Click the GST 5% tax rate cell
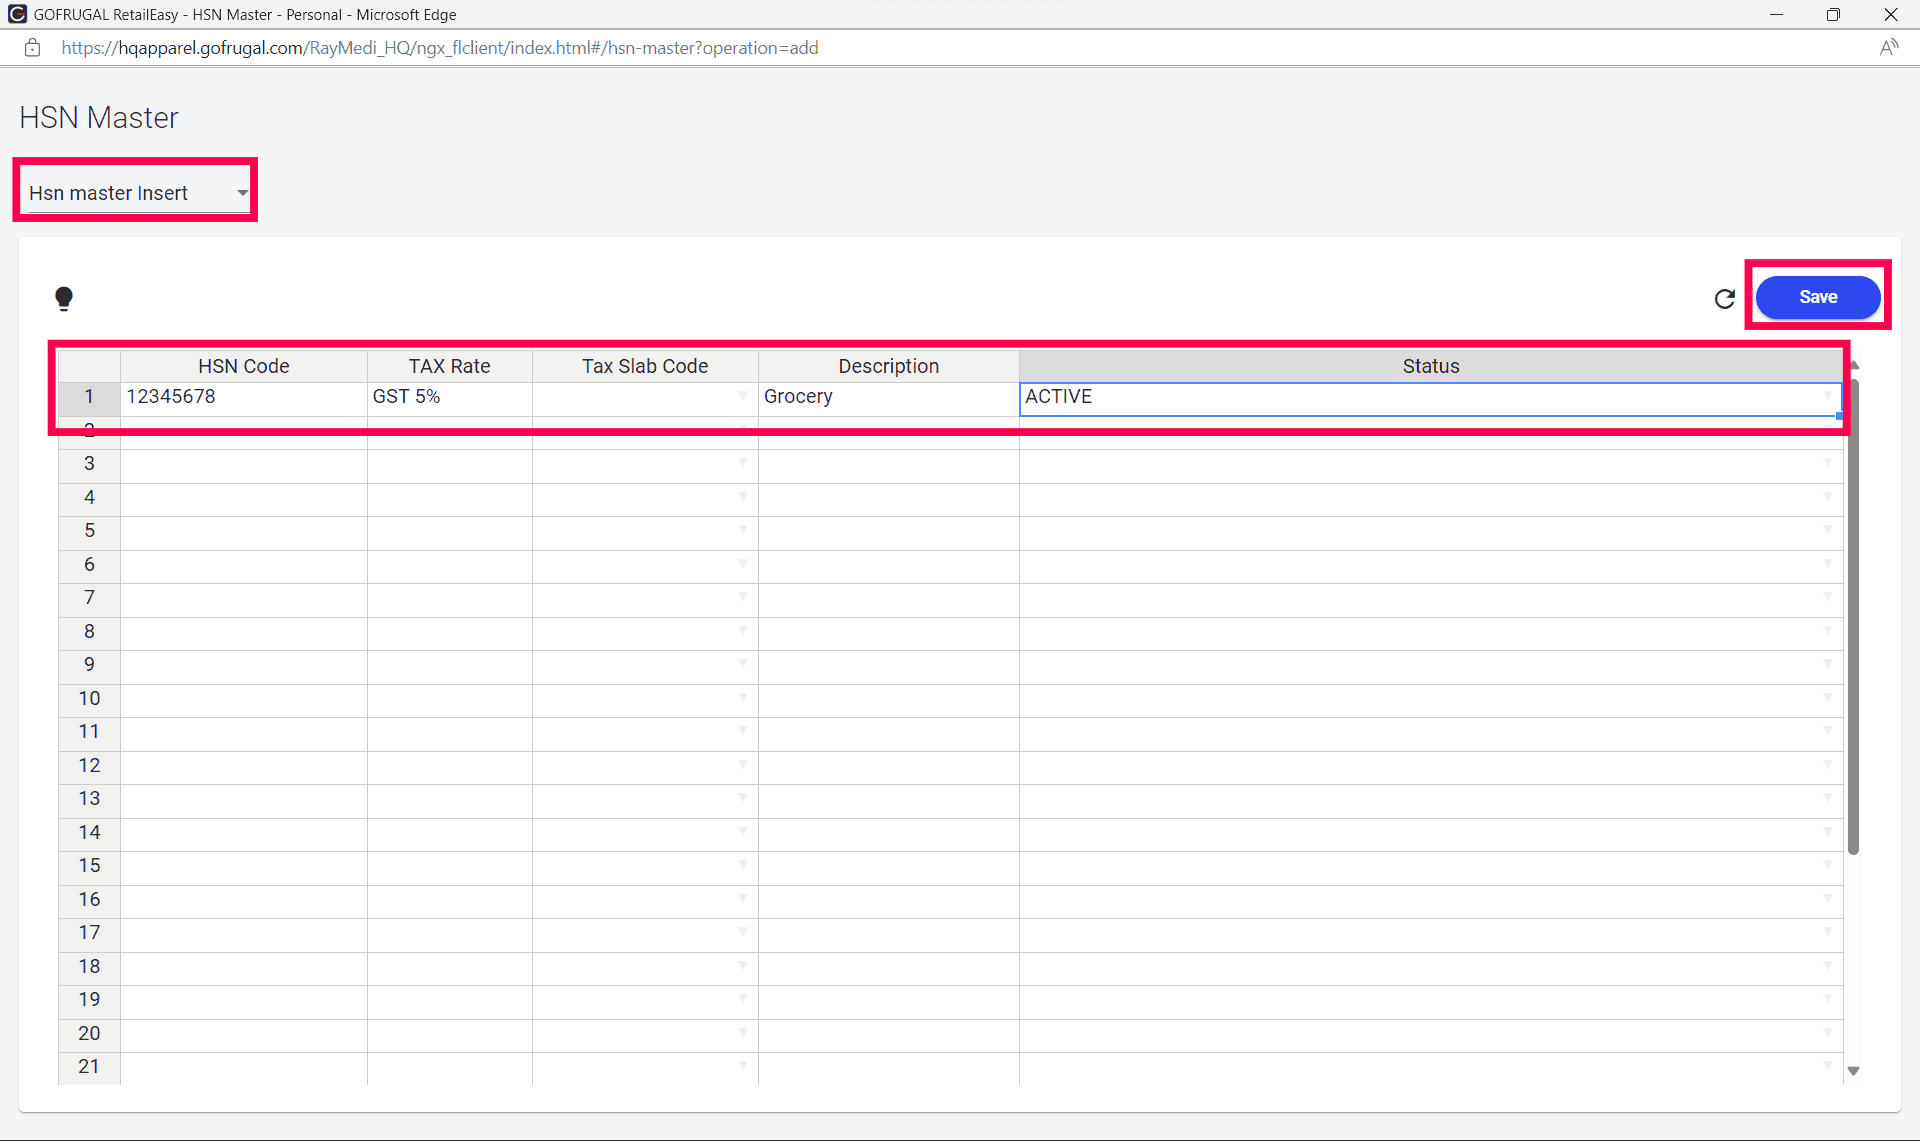This screenshot has height=1141, width=1920. coord(449,397)
